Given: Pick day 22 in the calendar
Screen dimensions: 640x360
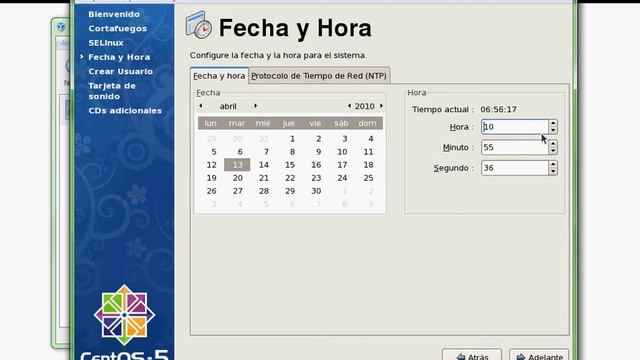Looking at the screenshot, I should (290, 178).
